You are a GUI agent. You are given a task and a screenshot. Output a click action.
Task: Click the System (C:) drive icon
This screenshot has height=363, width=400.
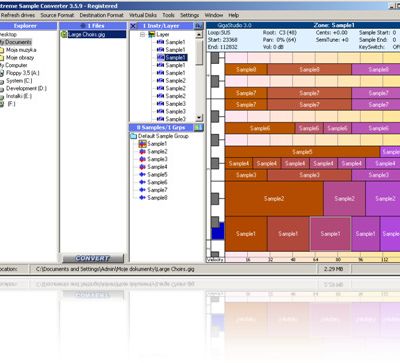click(x=2, y=81)
